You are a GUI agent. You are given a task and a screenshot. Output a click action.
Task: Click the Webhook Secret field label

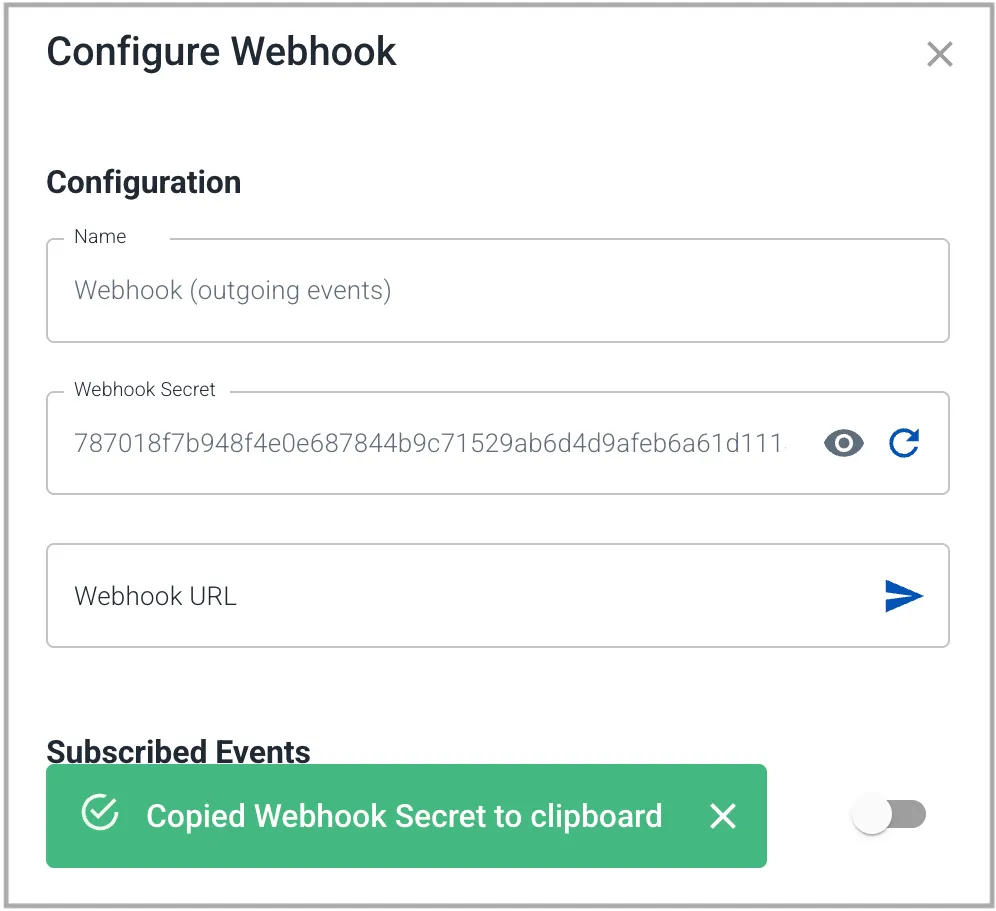tap(145, 389)
